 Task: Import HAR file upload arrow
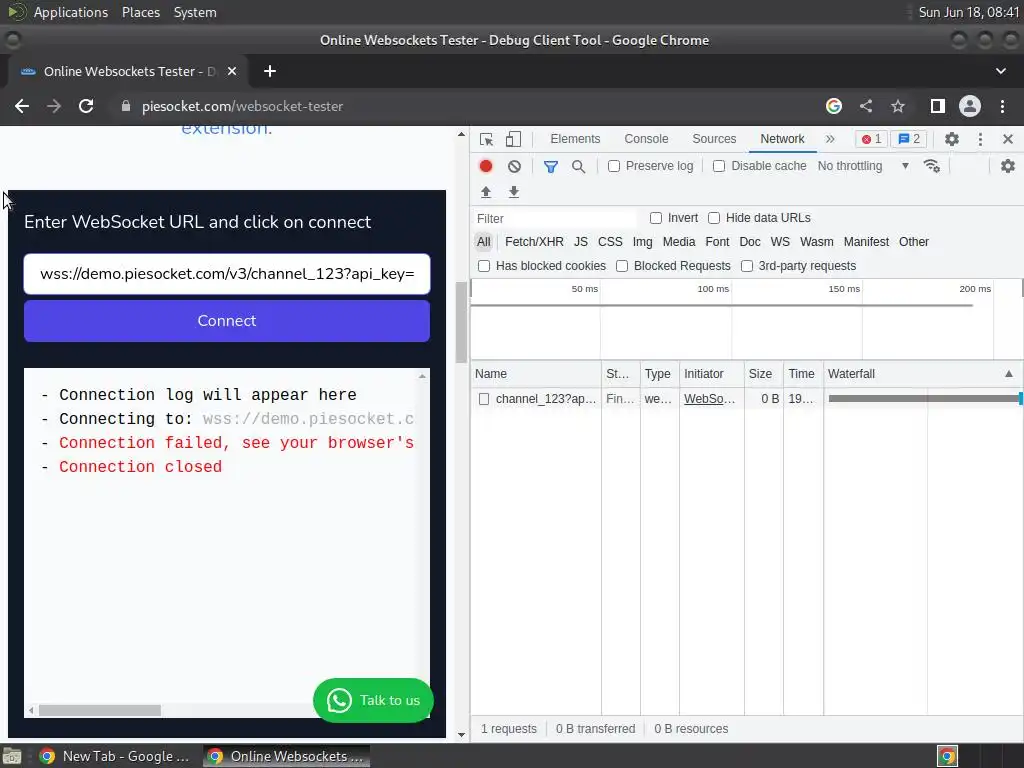point(486,192)
